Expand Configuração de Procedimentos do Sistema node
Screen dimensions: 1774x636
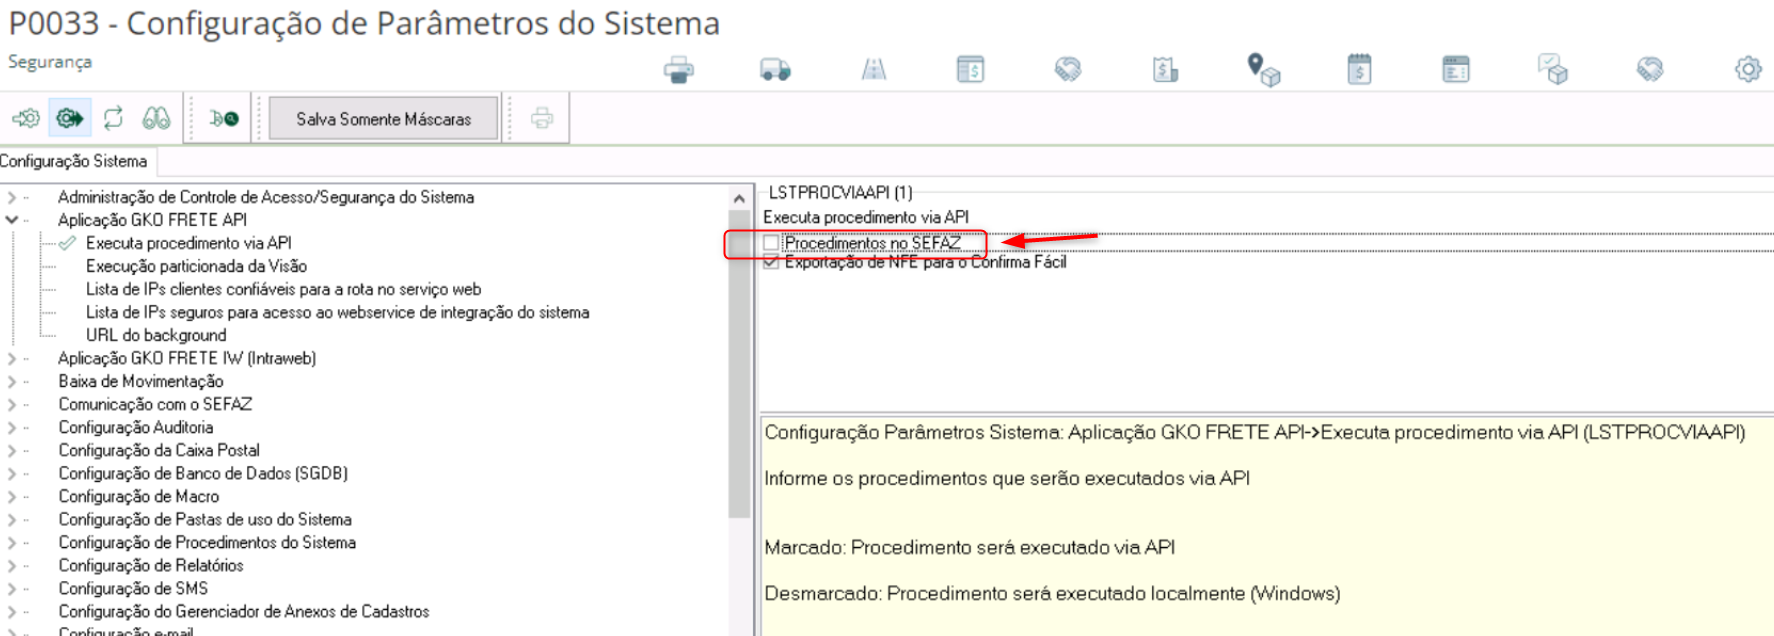(x=12, y=542)
